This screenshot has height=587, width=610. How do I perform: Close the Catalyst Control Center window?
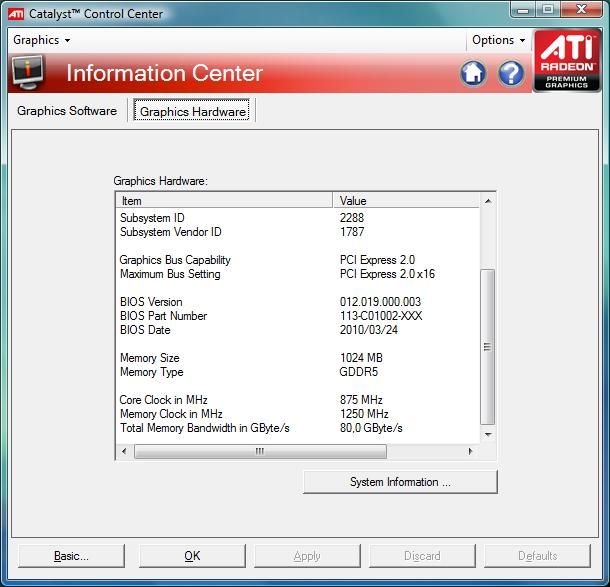coord(582,10)
